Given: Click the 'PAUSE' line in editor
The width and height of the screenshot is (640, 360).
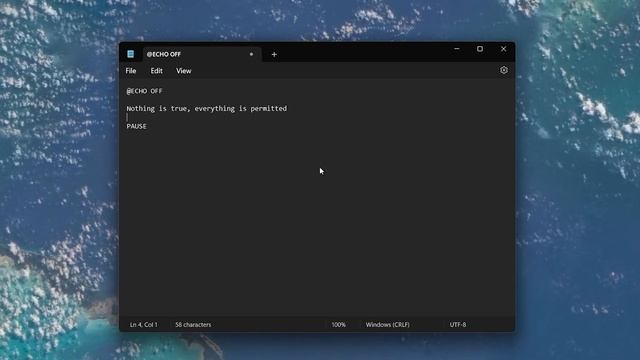Looking at the screenshot, I should click(x=136, y=127).
